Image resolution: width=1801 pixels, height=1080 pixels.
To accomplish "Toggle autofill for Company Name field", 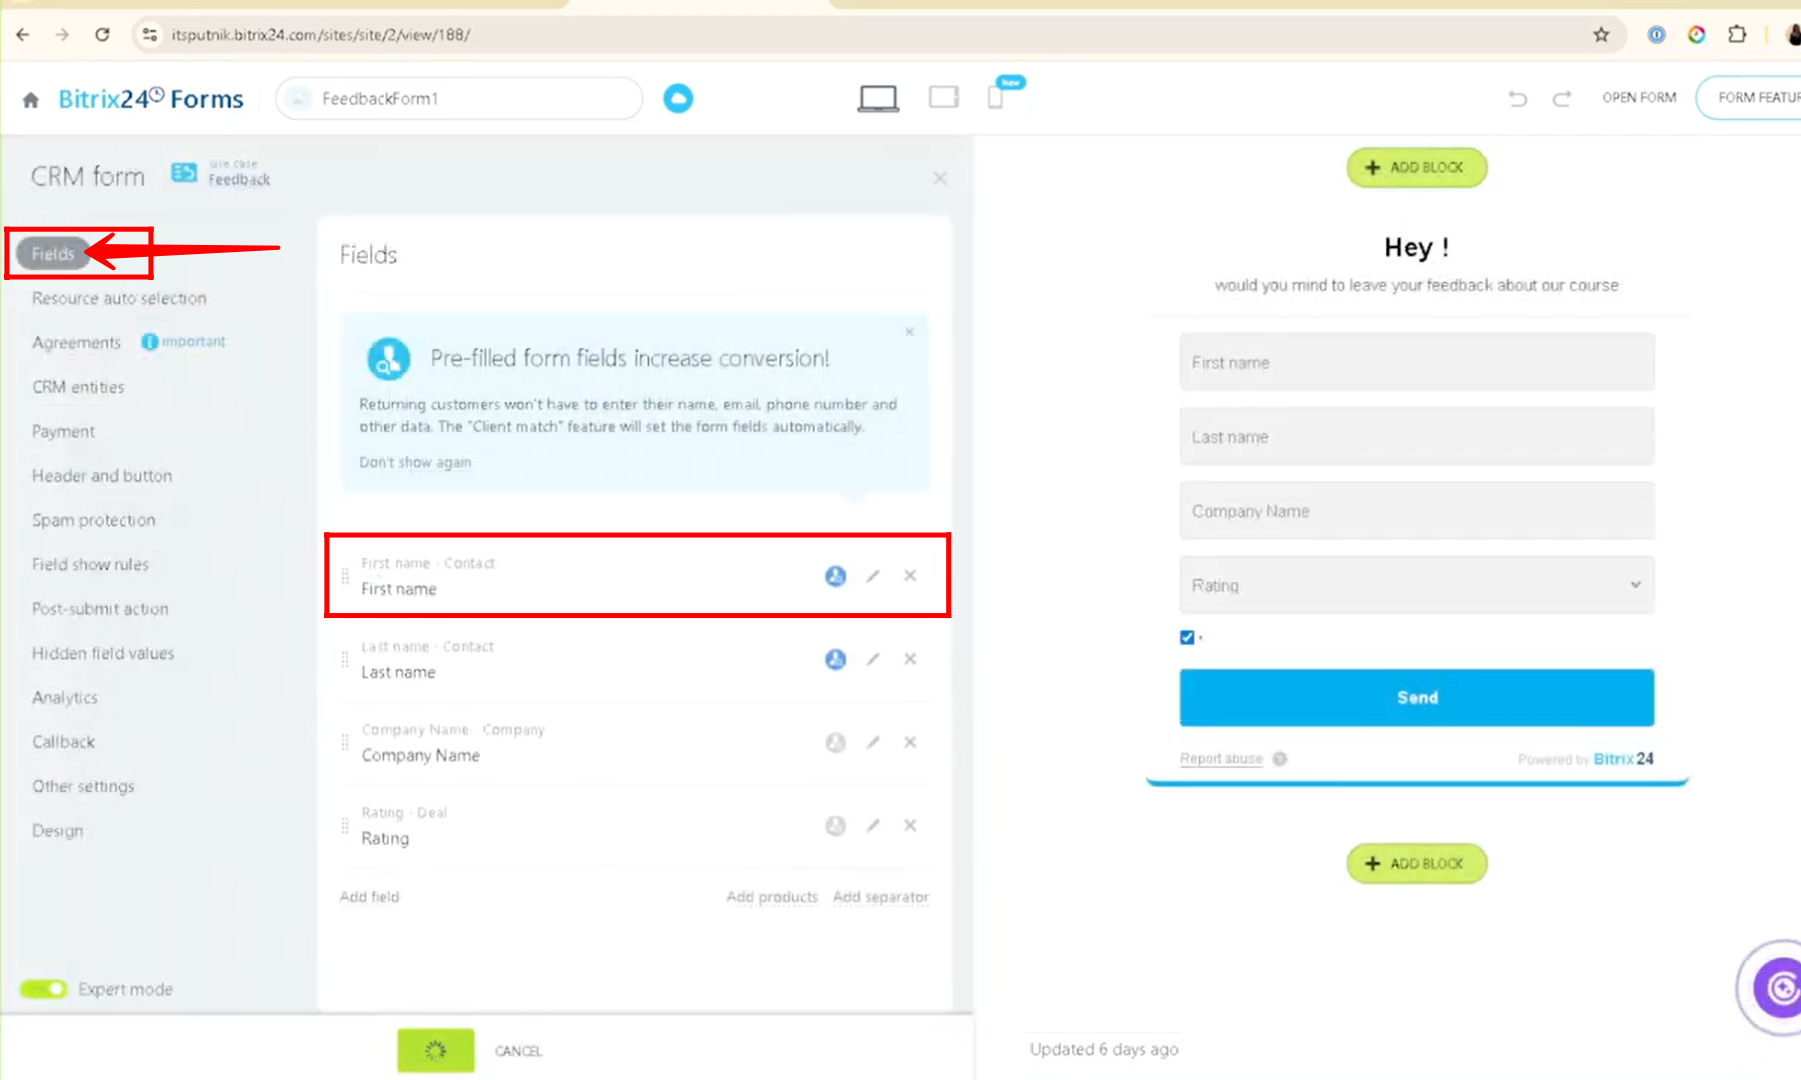I will click(x=835, y=742).
